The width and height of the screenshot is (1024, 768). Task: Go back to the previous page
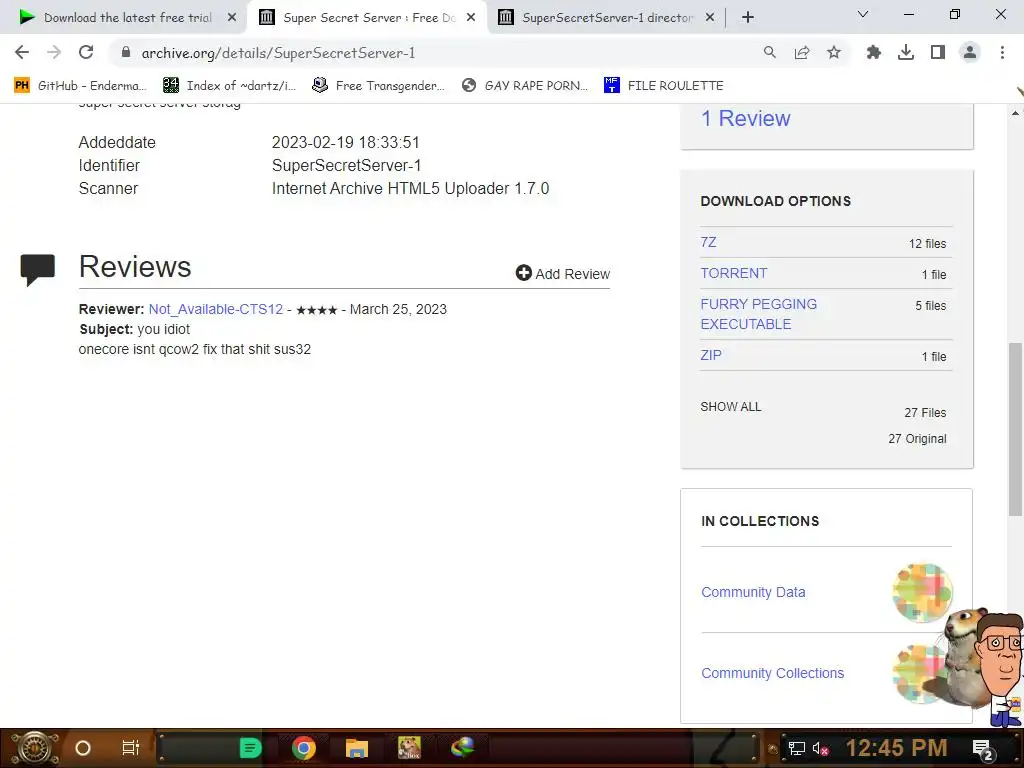tap(22, 52)
